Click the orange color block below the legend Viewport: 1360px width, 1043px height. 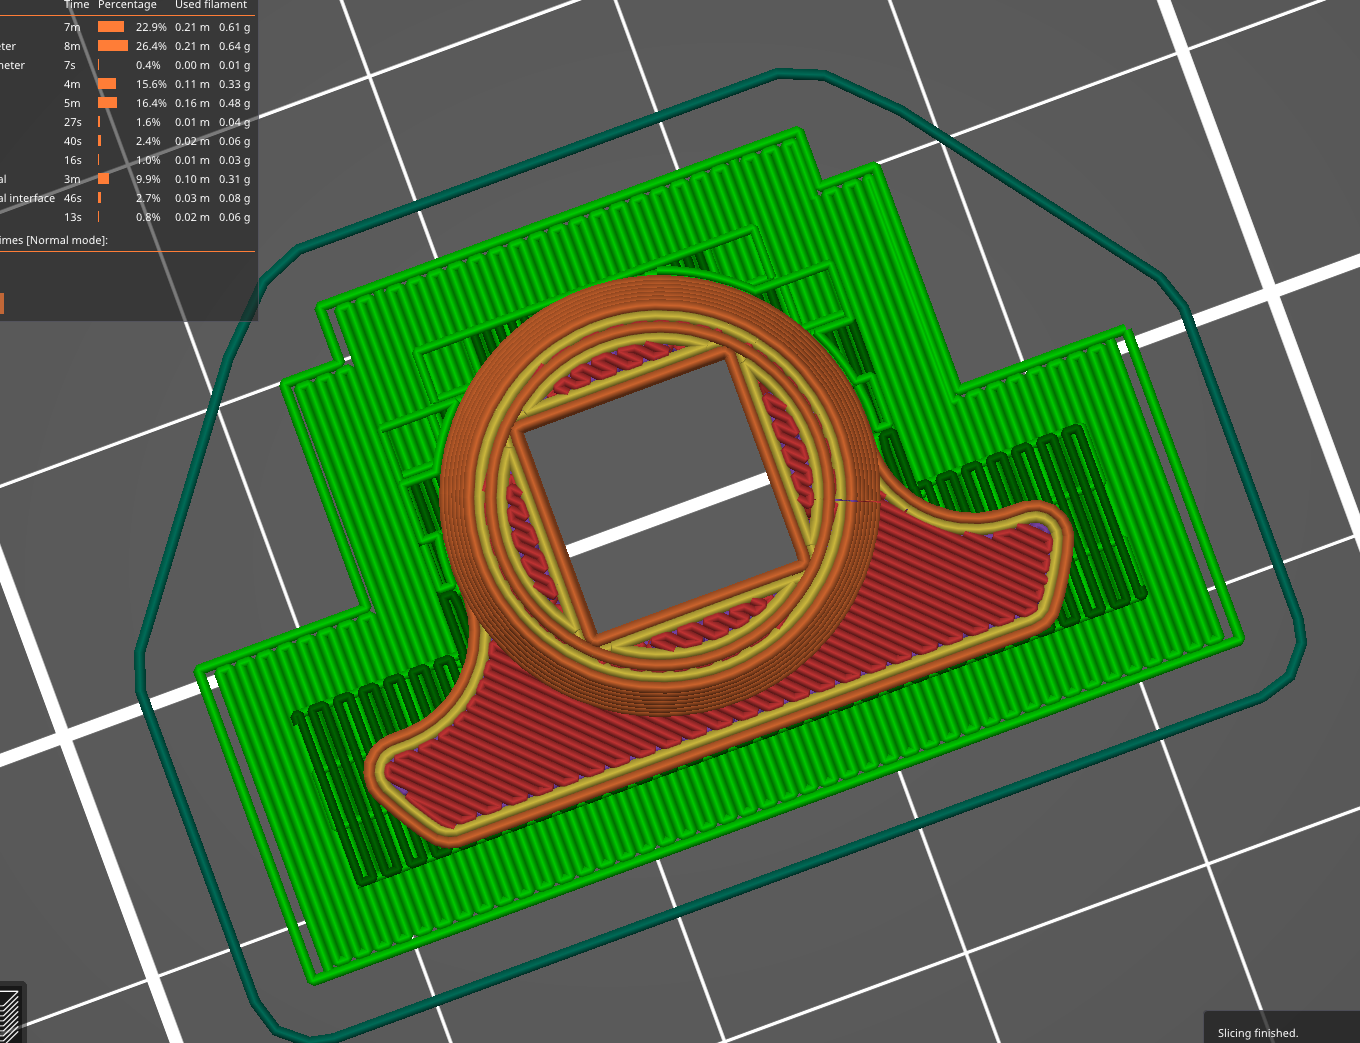tap(3, 303)
